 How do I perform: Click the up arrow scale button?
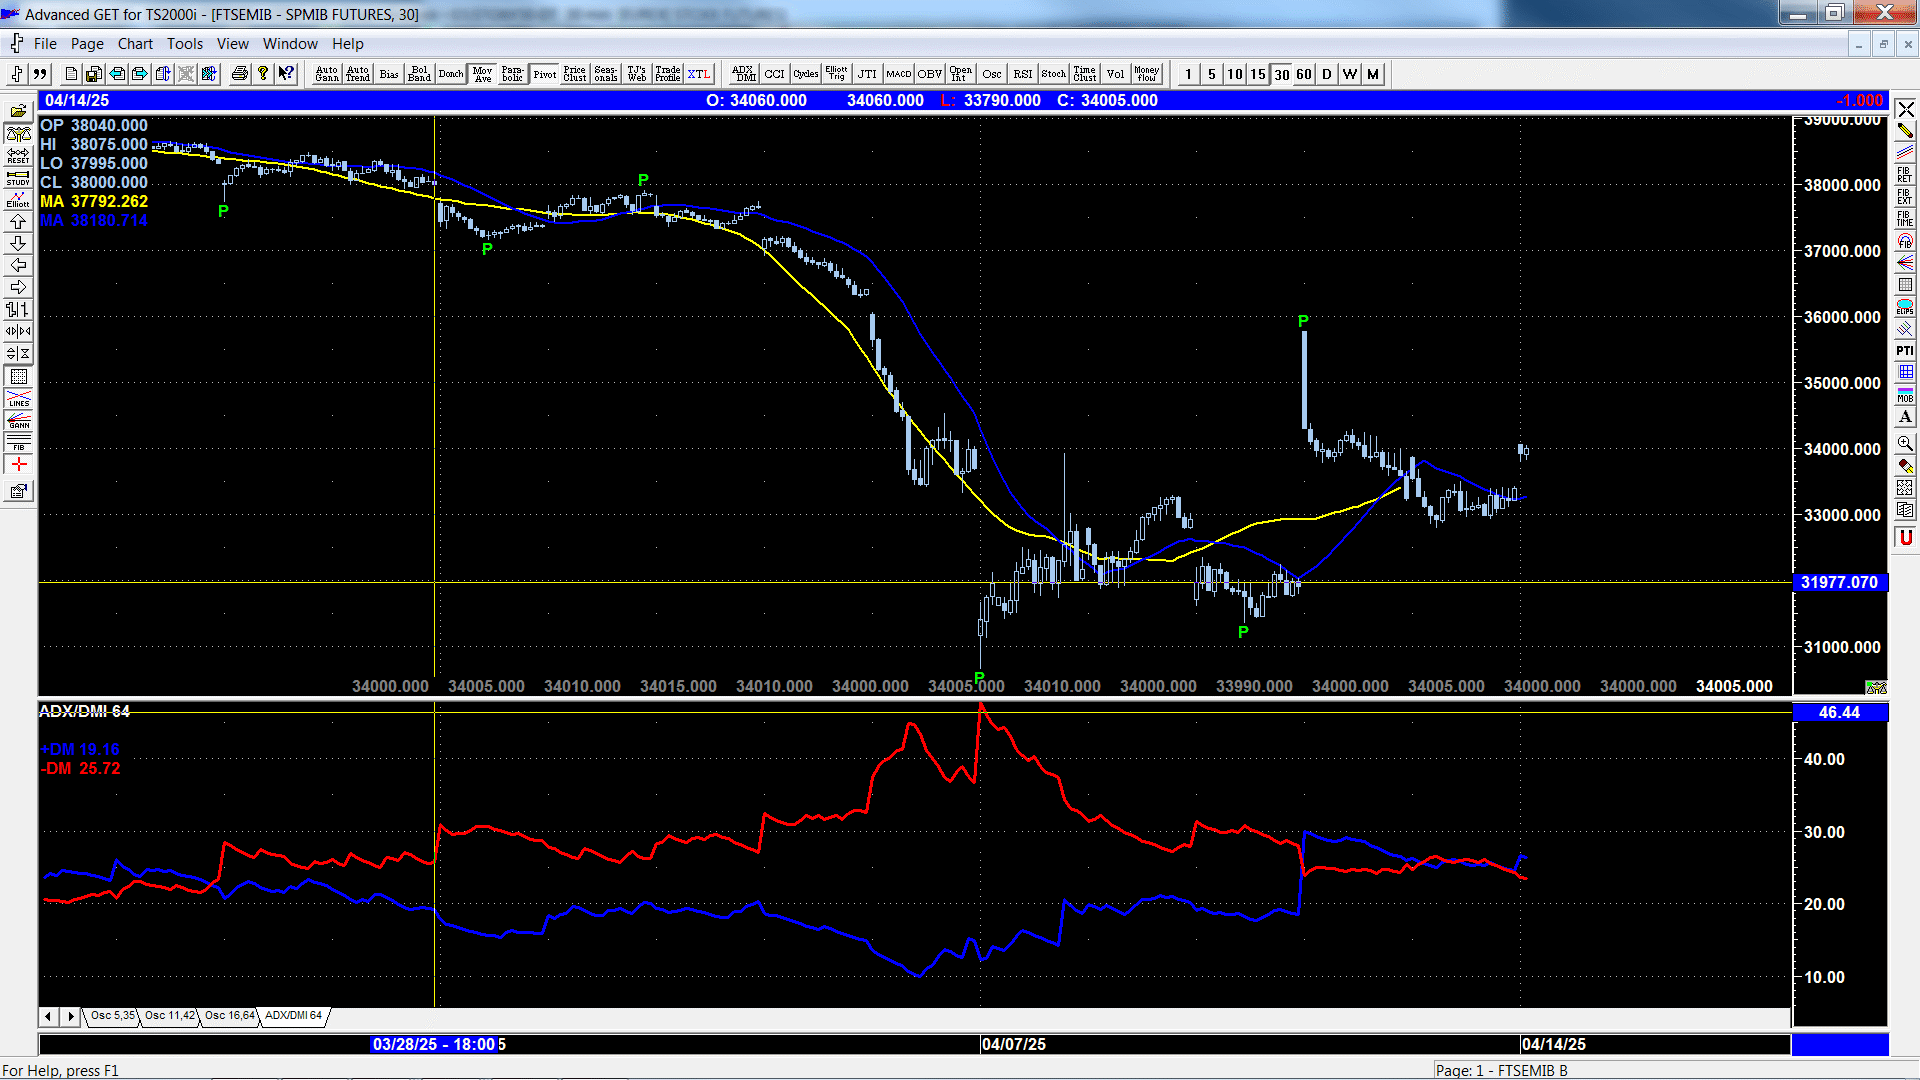tap(18, 221)
